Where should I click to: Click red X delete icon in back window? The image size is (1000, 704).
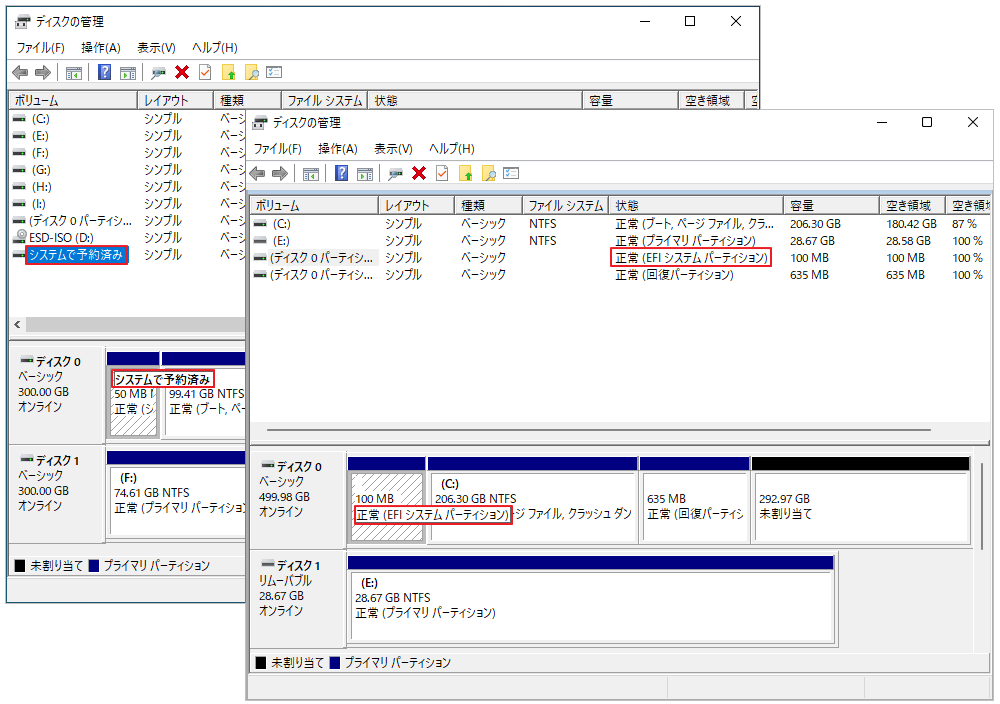click(x=182, y=73)
